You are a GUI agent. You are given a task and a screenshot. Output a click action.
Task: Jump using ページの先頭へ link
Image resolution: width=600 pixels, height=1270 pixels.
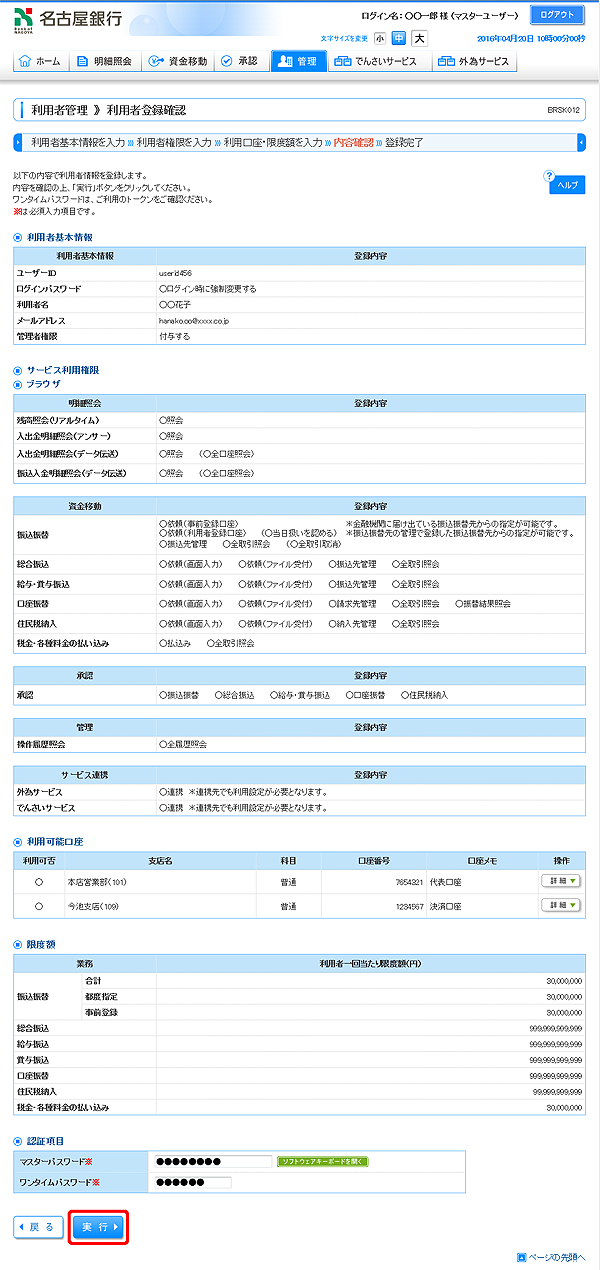(552, 1256)
